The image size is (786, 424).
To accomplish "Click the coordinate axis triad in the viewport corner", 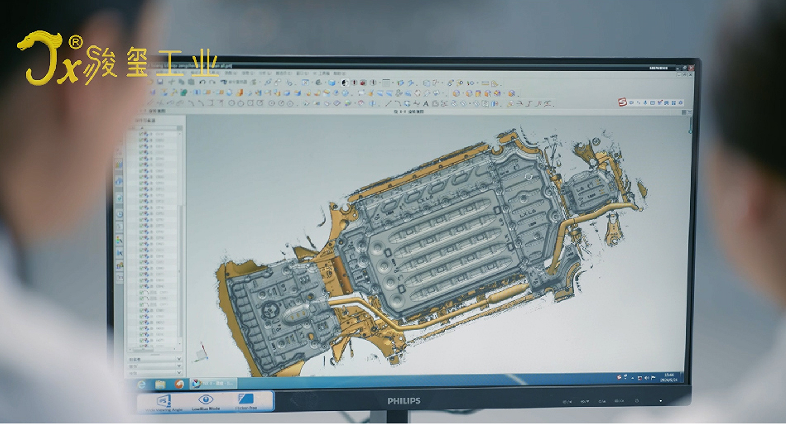I will pyautogui.click(x=202, y=352).
